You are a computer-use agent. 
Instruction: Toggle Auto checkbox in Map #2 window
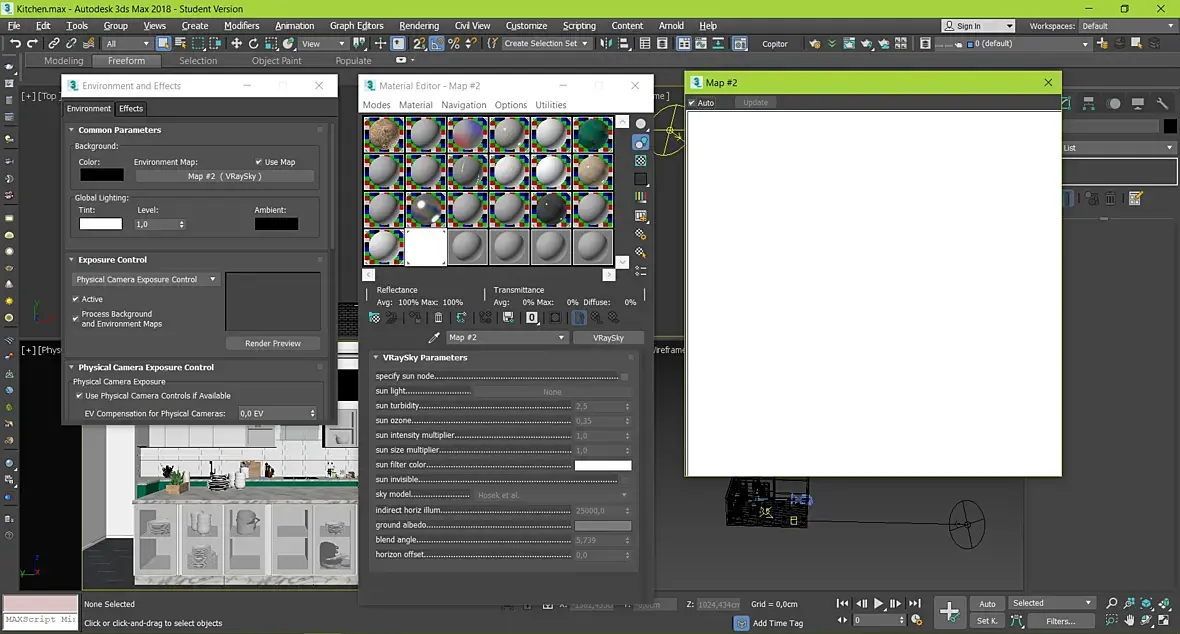click(692, 103)
